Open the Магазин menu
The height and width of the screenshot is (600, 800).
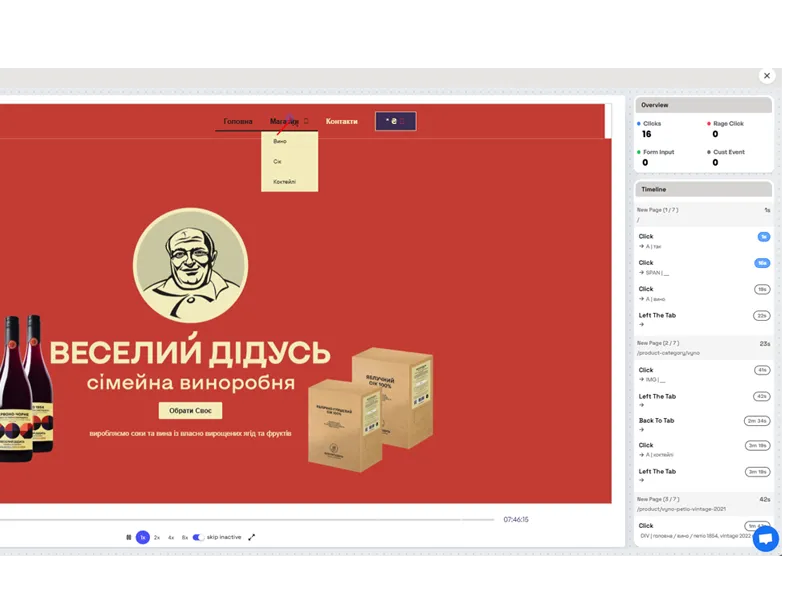pos(284,121)
